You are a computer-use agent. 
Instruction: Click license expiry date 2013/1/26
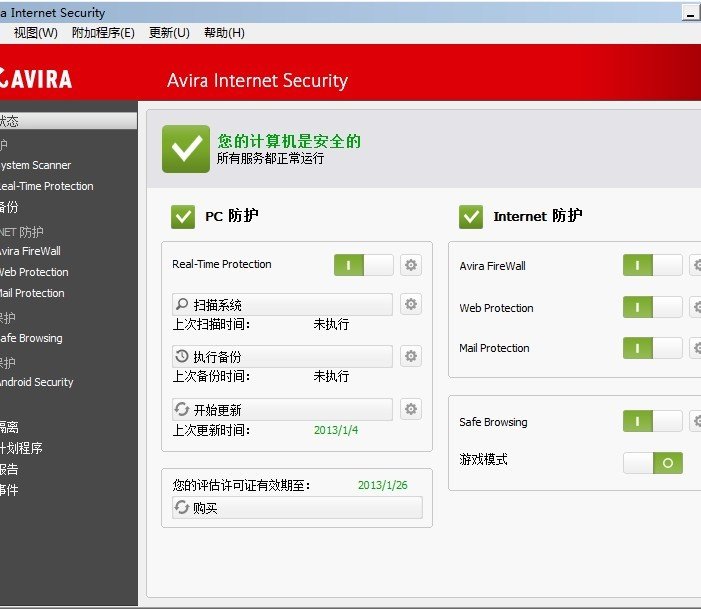click(383, 485)
